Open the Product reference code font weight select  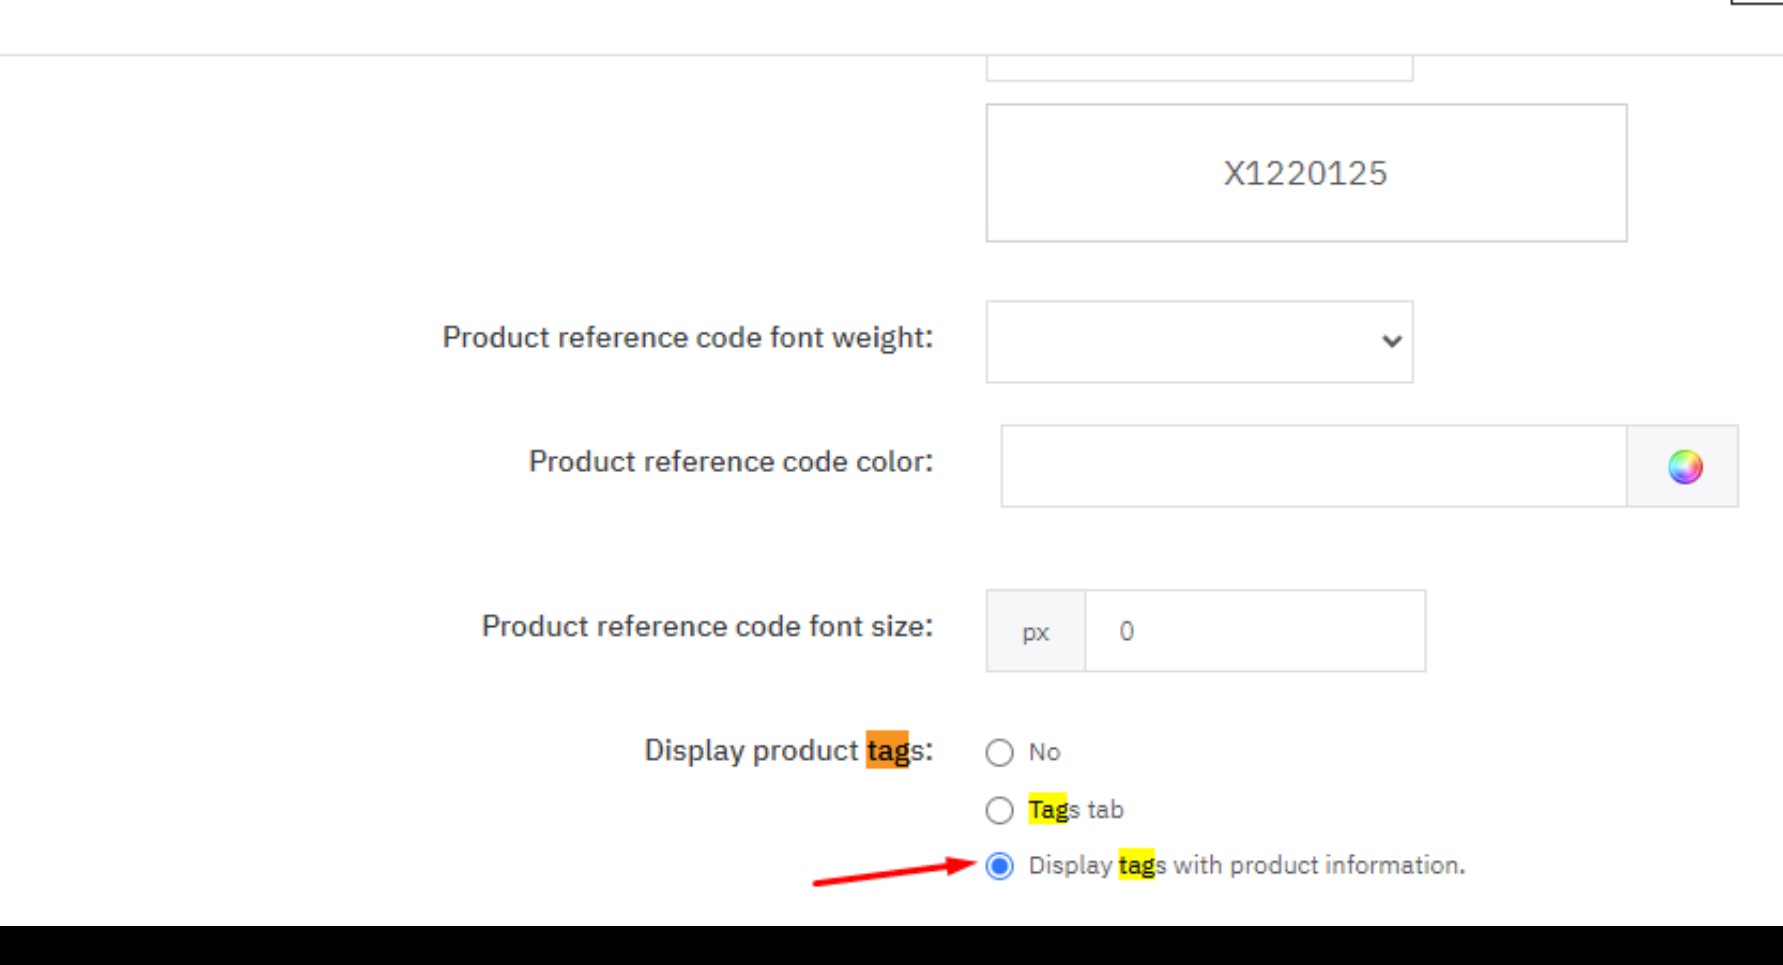[1199, 342]
